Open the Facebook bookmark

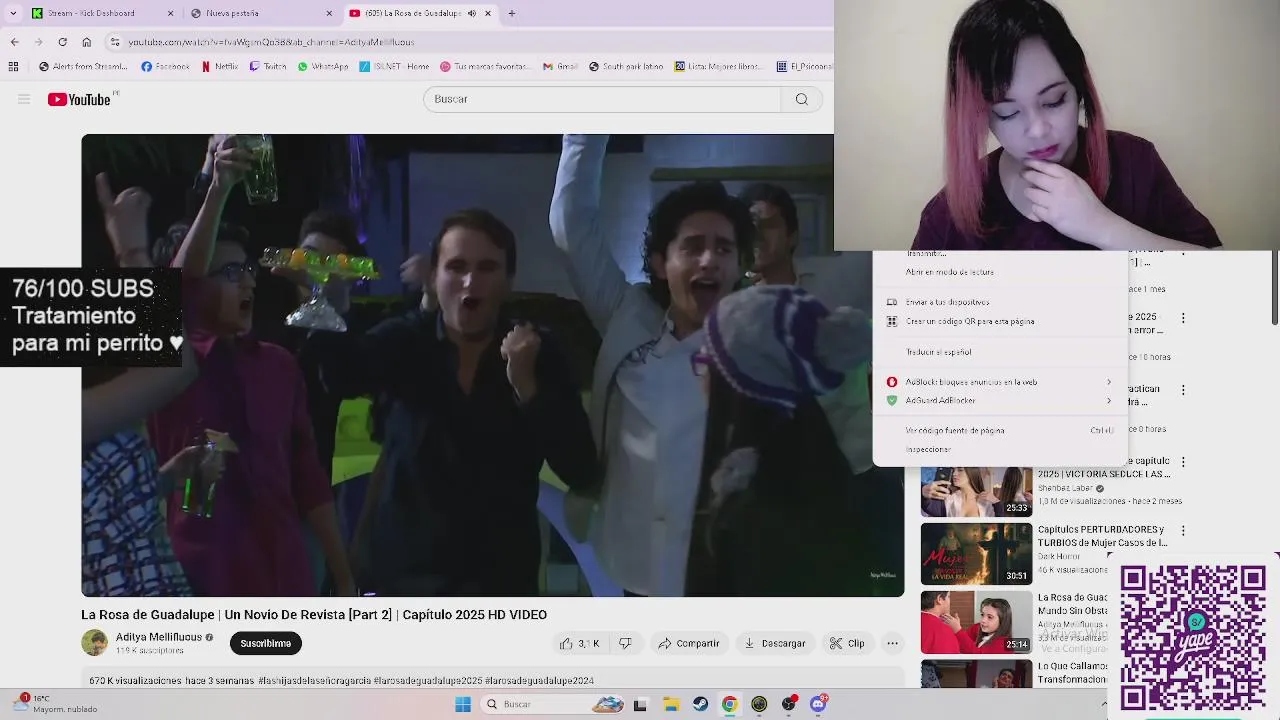coord(165,67)
